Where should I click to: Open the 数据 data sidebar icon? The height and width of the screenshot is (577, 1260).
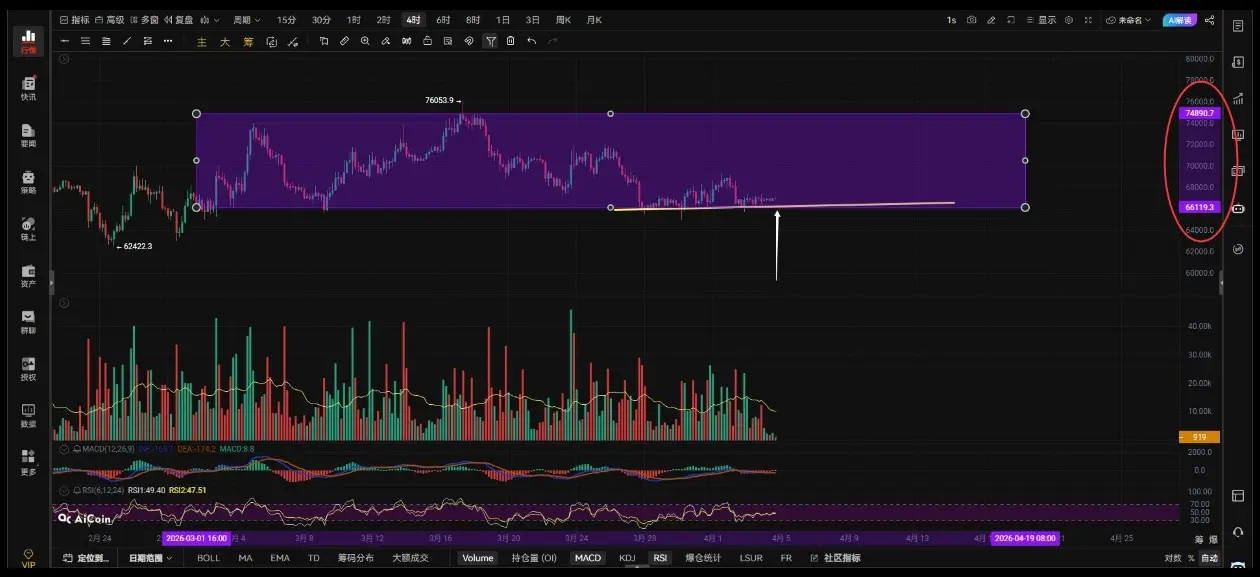click(28, 415)
